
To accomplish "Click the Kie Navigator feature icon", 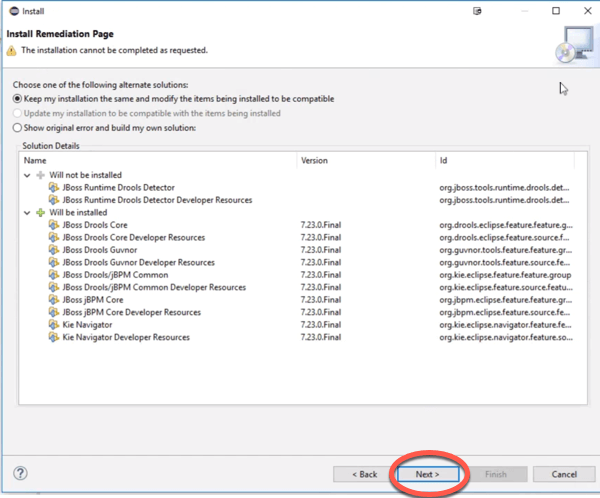I will tap(53, 325).
